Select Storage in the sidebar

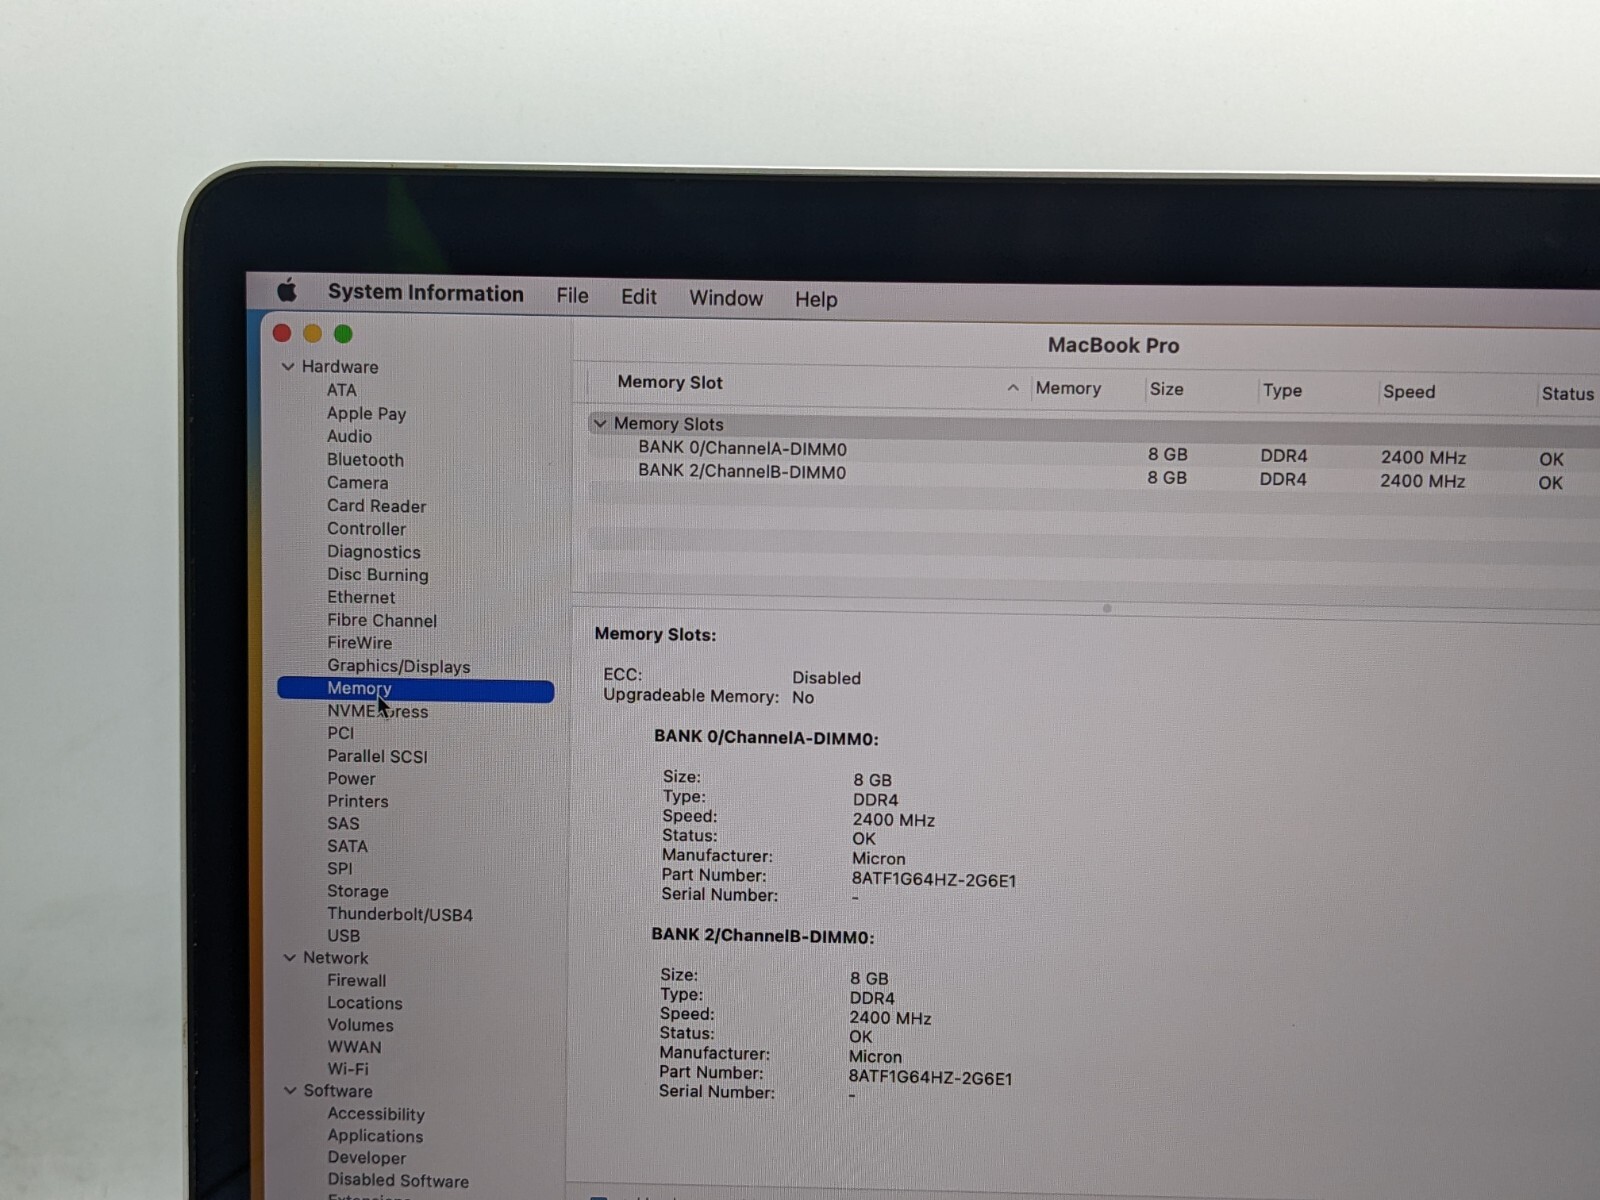(358, 891)
